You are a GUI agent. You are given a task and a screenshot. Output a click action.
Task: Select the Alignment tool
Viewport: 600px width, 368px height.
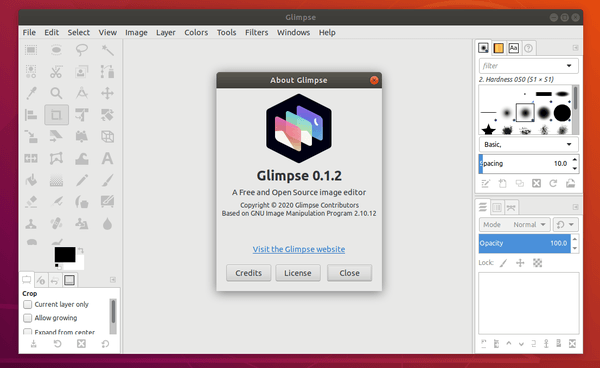point(31,115)
